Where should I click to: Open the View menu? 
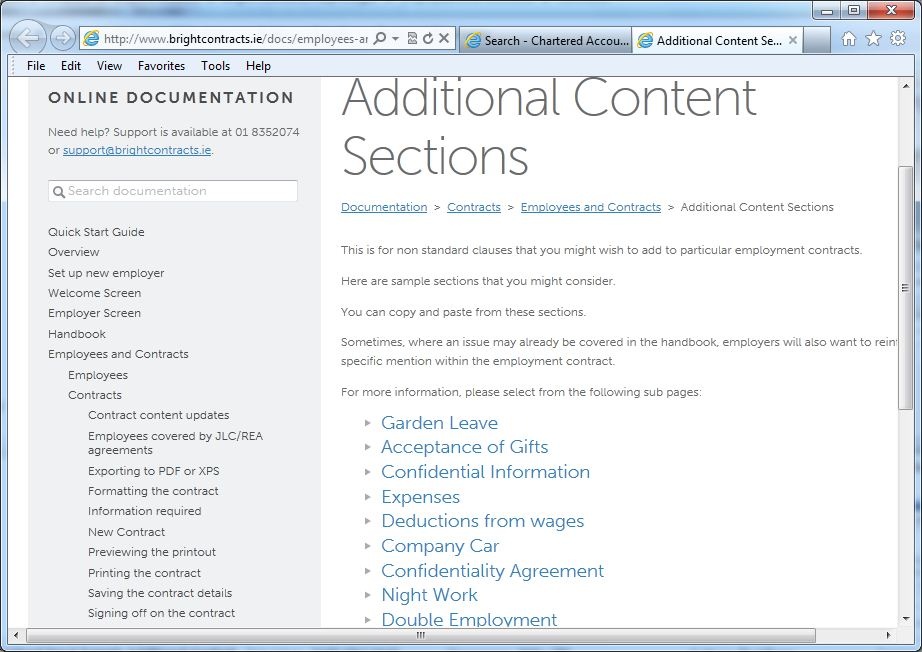click(x=109, y=66)
